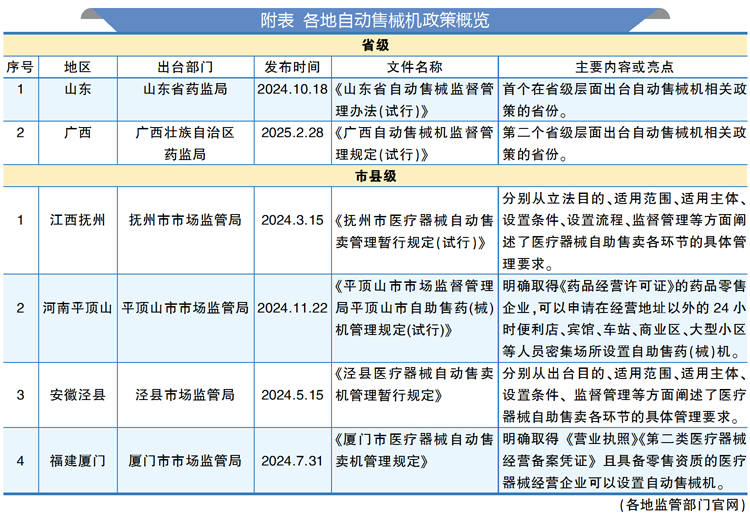This screenshot has height=517, width=750.
Task: Click the source note (各地监管部门官网)
Action: click(682, 505)
